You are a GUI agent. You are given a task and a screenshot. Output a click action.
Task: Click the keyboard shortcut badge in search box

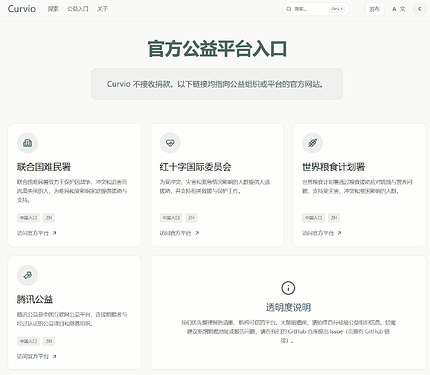[x=337, y=9]
